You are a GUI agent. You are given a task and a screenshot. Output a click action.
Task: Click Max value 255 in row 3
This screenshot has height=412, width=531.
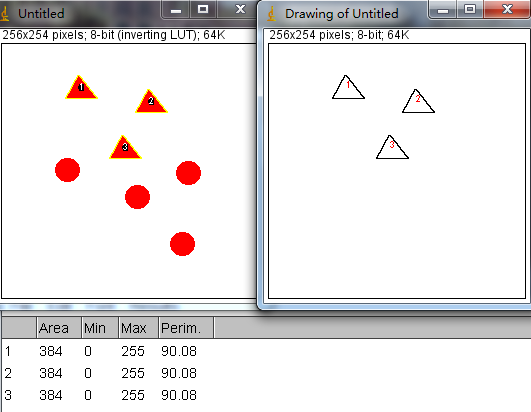click(133, 395)
